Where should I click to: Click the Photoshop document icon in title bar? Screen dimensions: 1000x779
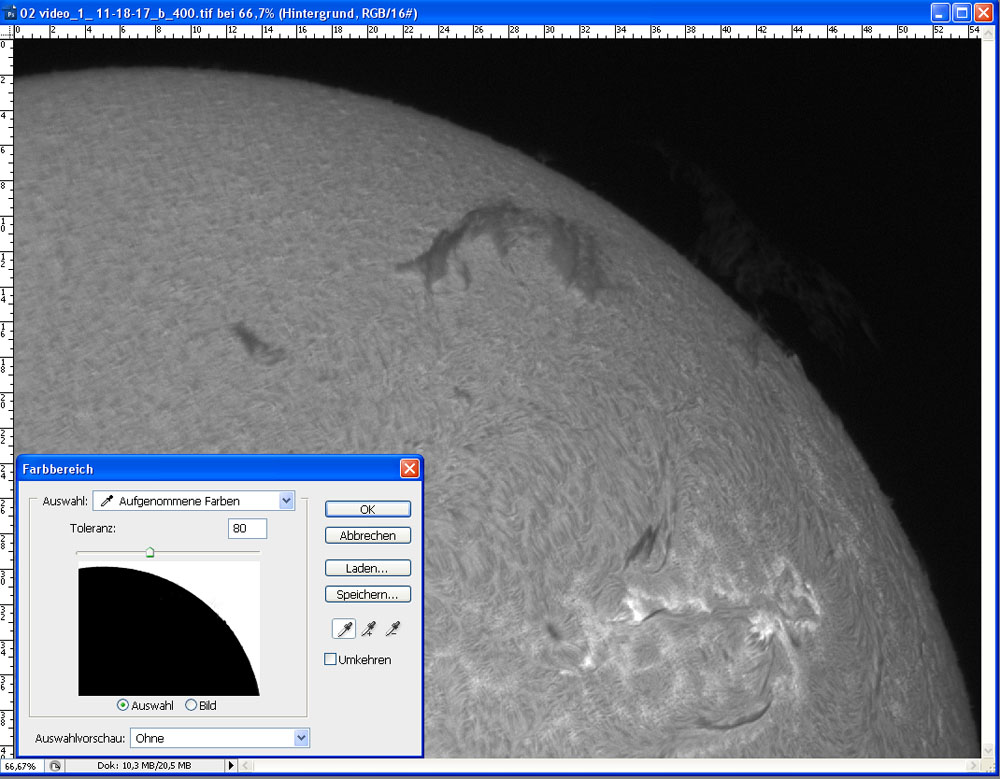coord(9,13)
